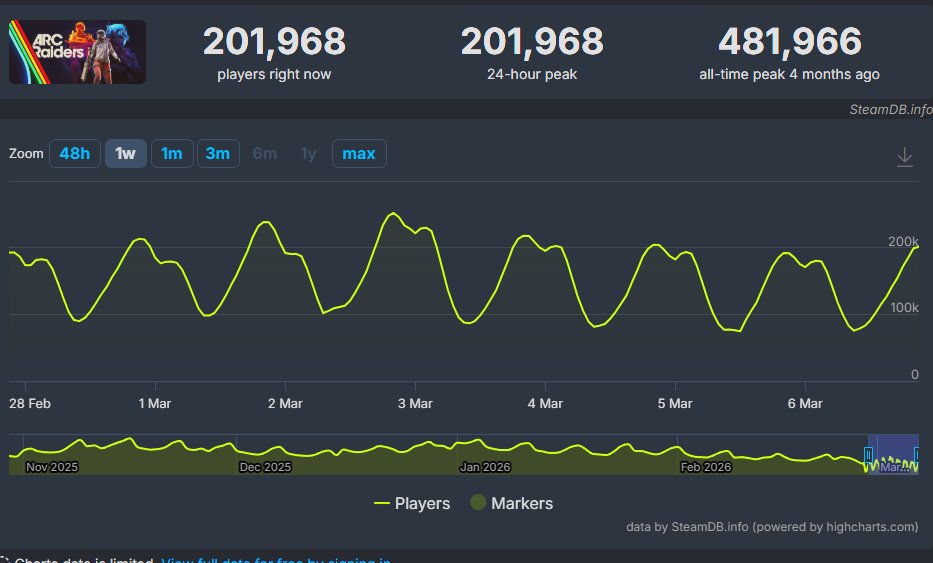Open the ARC Raiders game thumbnail
The width and height of the screenshot is (933, 563).
[x=77, y=52]
